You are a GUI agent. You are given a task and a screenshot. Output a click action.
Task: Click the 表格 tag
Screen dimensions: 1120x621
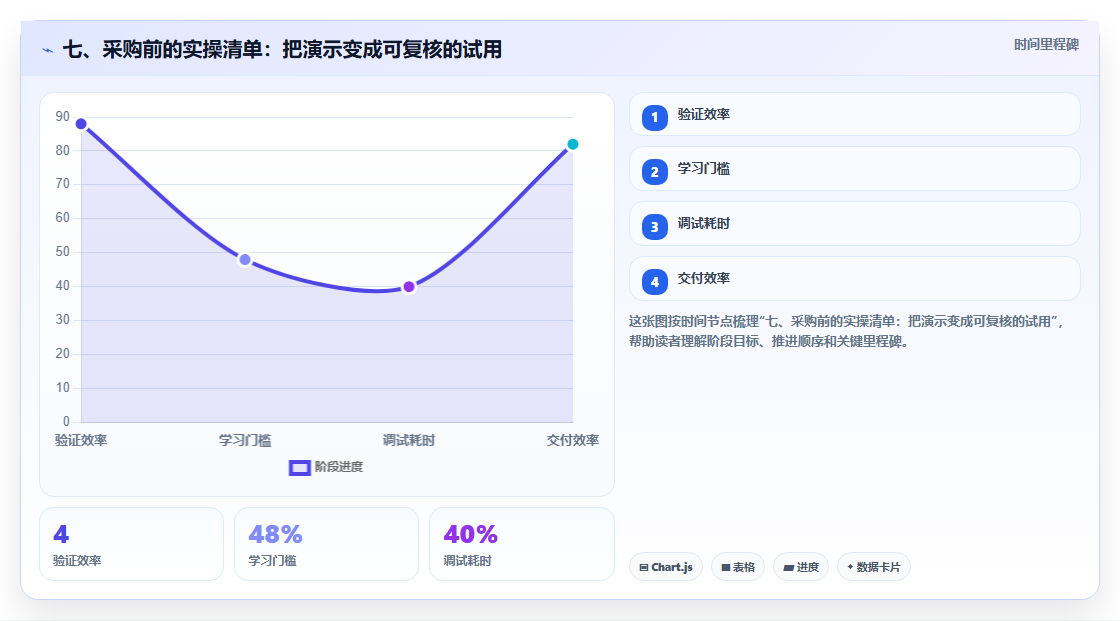click(x=738, y=567)
